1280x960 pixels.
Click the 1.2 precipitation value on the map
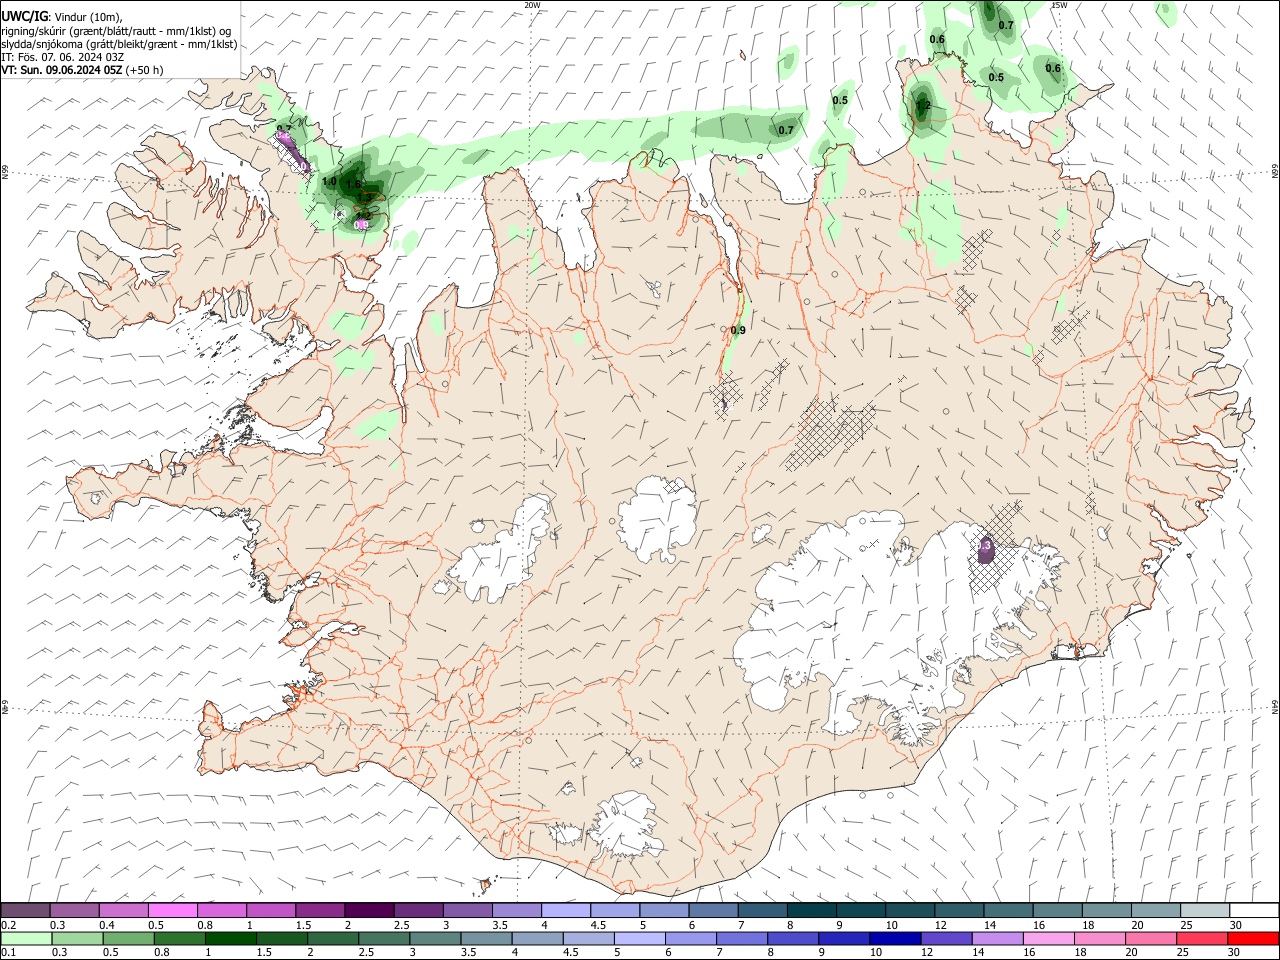coord(923,105)
